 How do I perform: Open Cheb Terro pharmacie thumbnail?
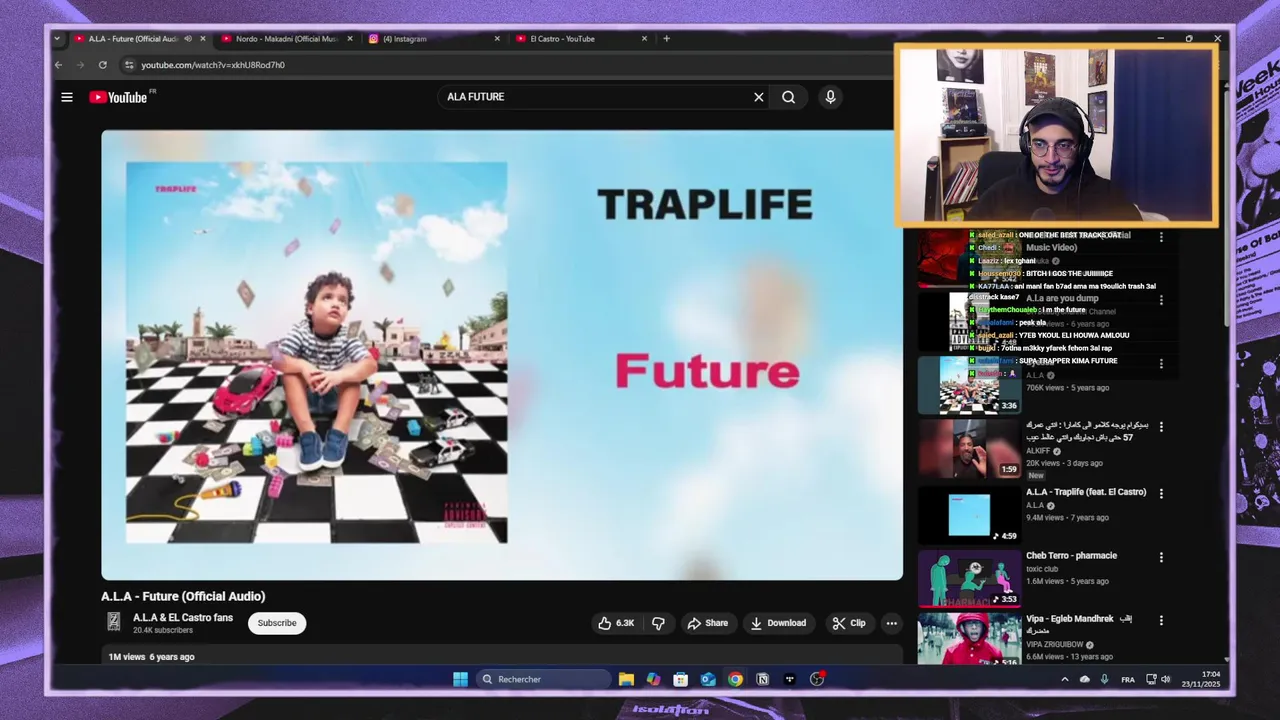coord(970,578)
